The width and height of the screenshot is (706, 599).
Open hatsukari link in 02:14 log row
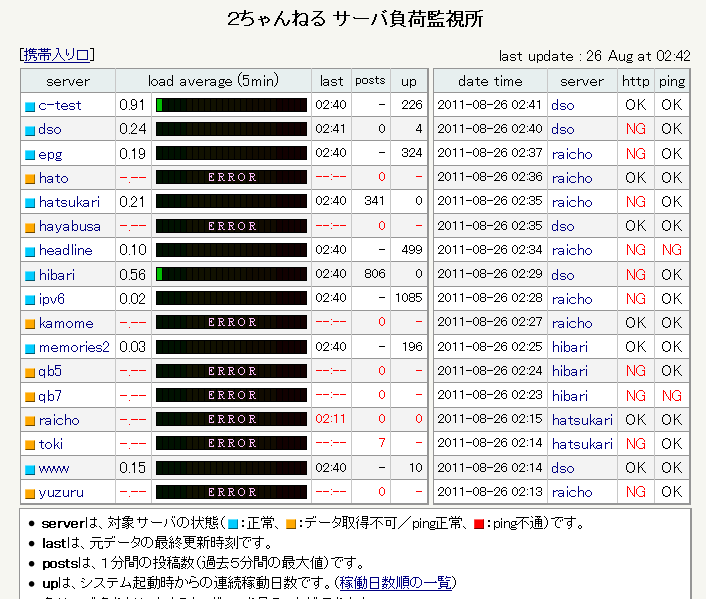pos(582,444)
